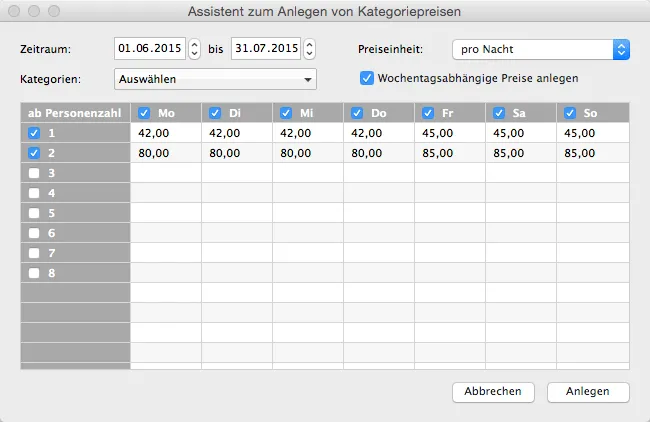The image size is (650, 422).
Task: Open the Preiseinheit pro Nacht dropdown
Action: [x=541, y=49]
